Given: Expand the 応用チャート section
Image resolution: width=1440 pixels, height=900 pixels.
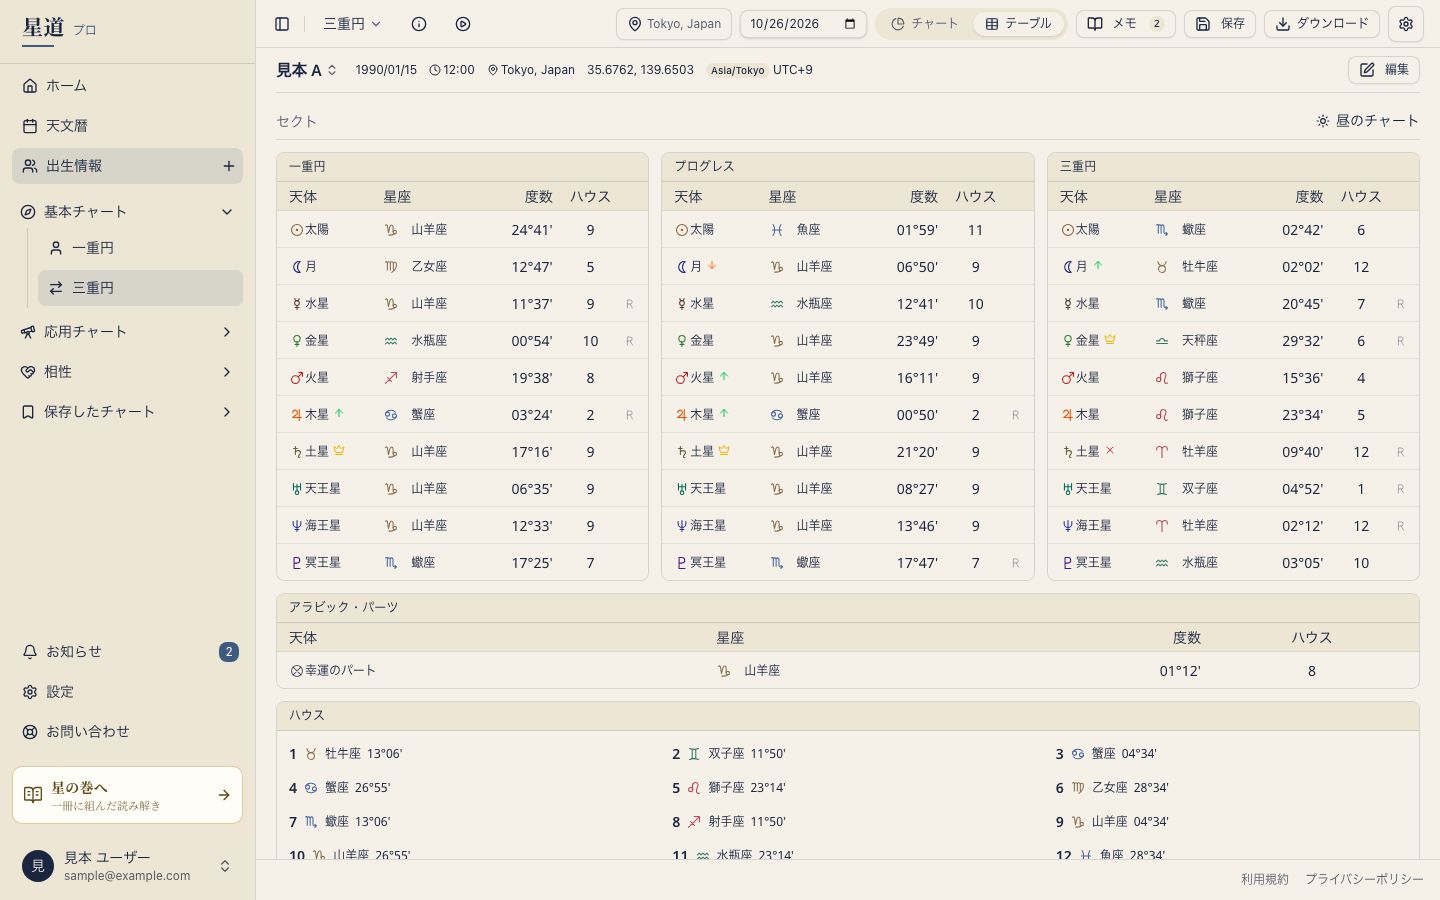Looking at the screenshot, I should pos(127,332).
